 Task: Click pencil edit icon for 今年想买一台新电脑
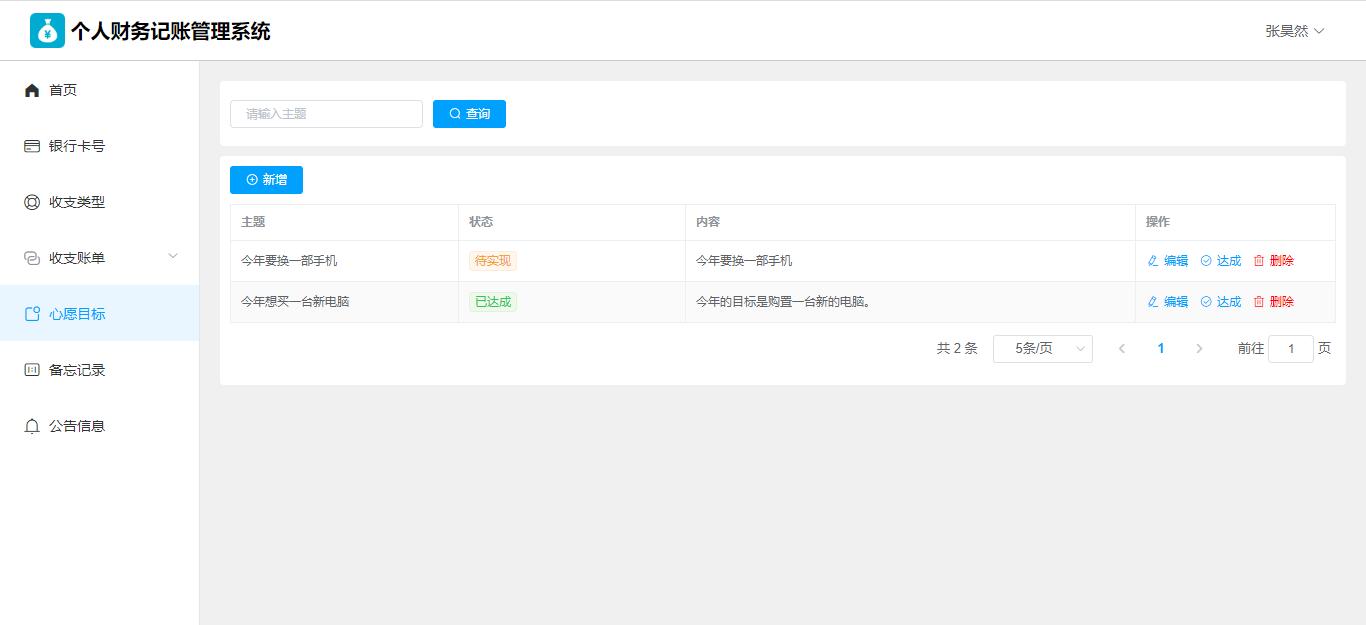tap(1153, 302)
